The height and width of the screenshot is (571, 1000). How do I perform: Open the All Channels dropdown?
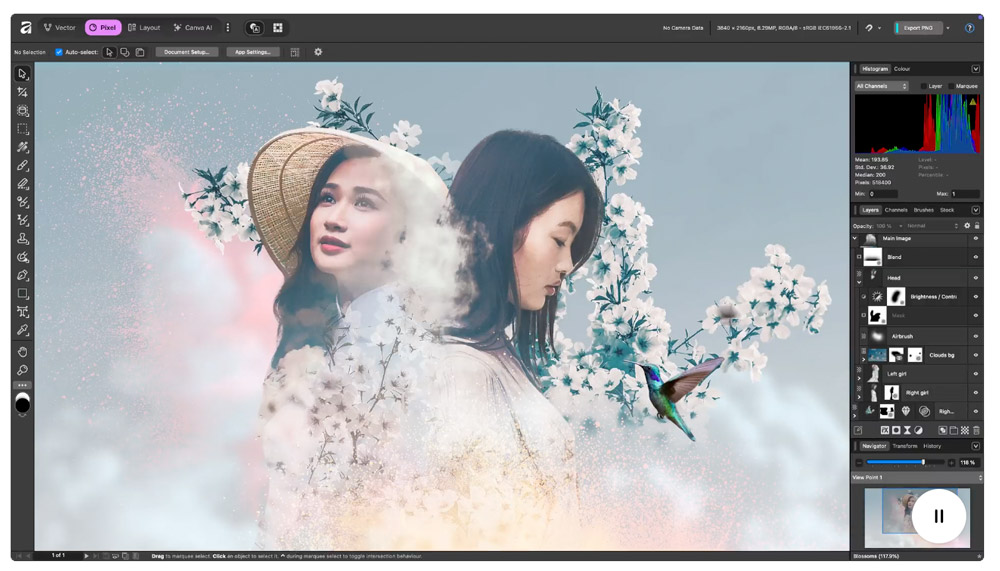tap(881, 86)
